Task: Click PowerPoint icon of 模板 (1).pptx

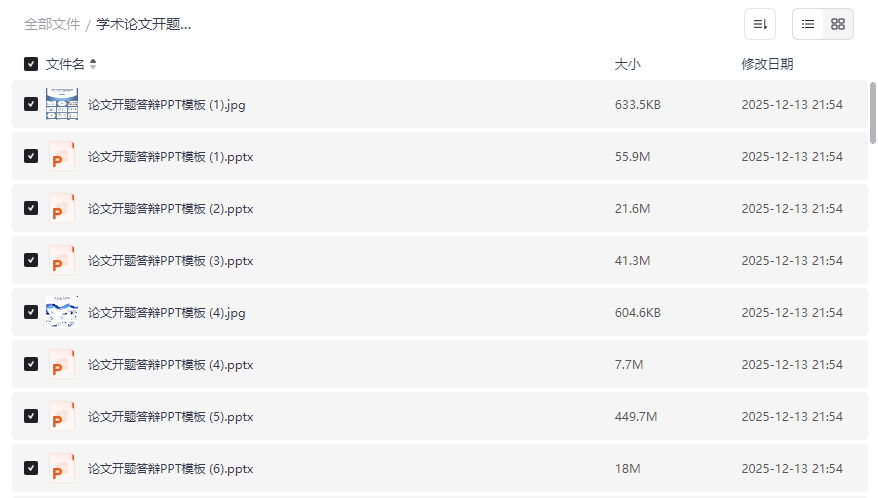Action: click(x=62, y=156)
